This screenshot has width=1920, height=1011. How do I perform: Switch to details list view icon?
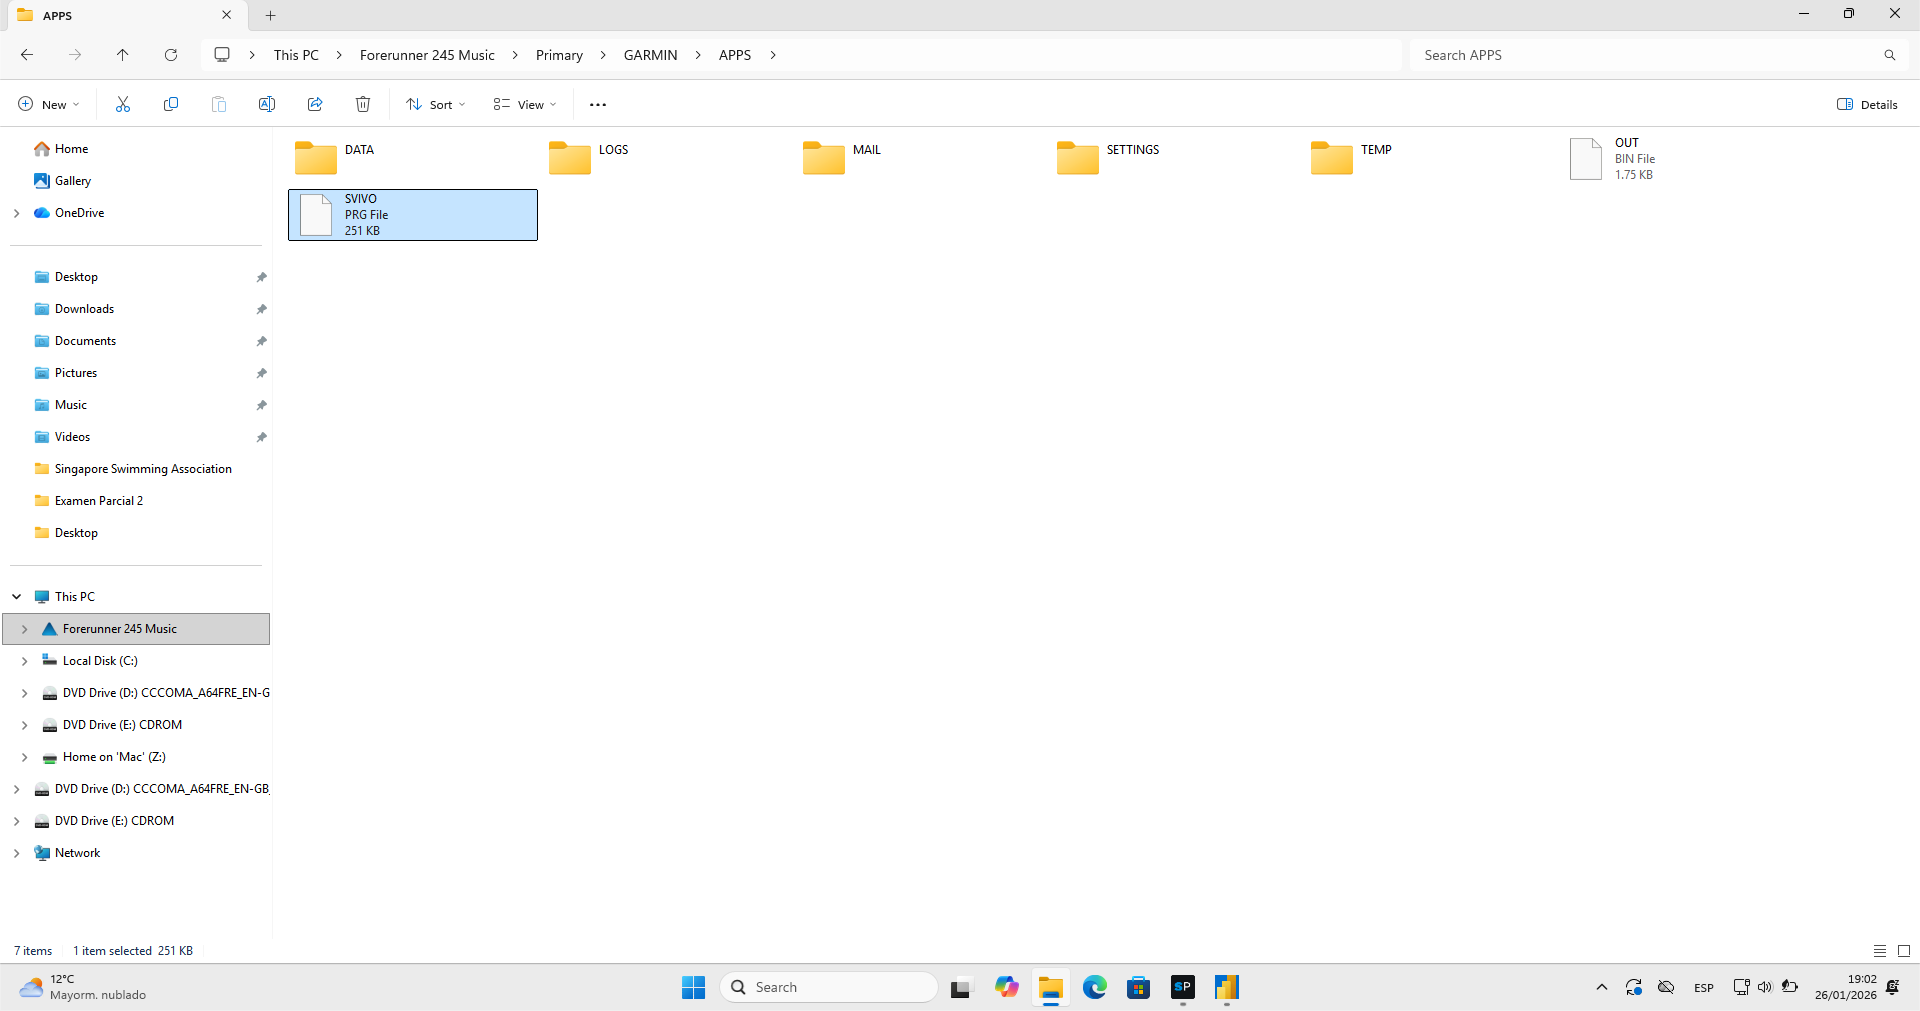click(x=1880, y=951)
